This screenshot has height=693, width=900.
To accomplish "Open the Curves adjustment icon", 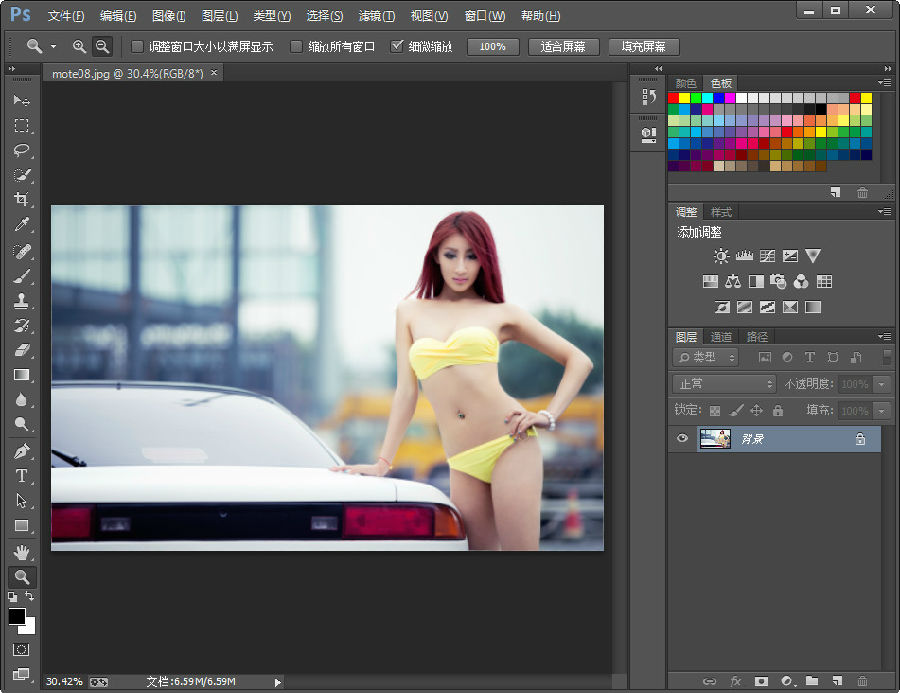I will click(x=768, y=256).
